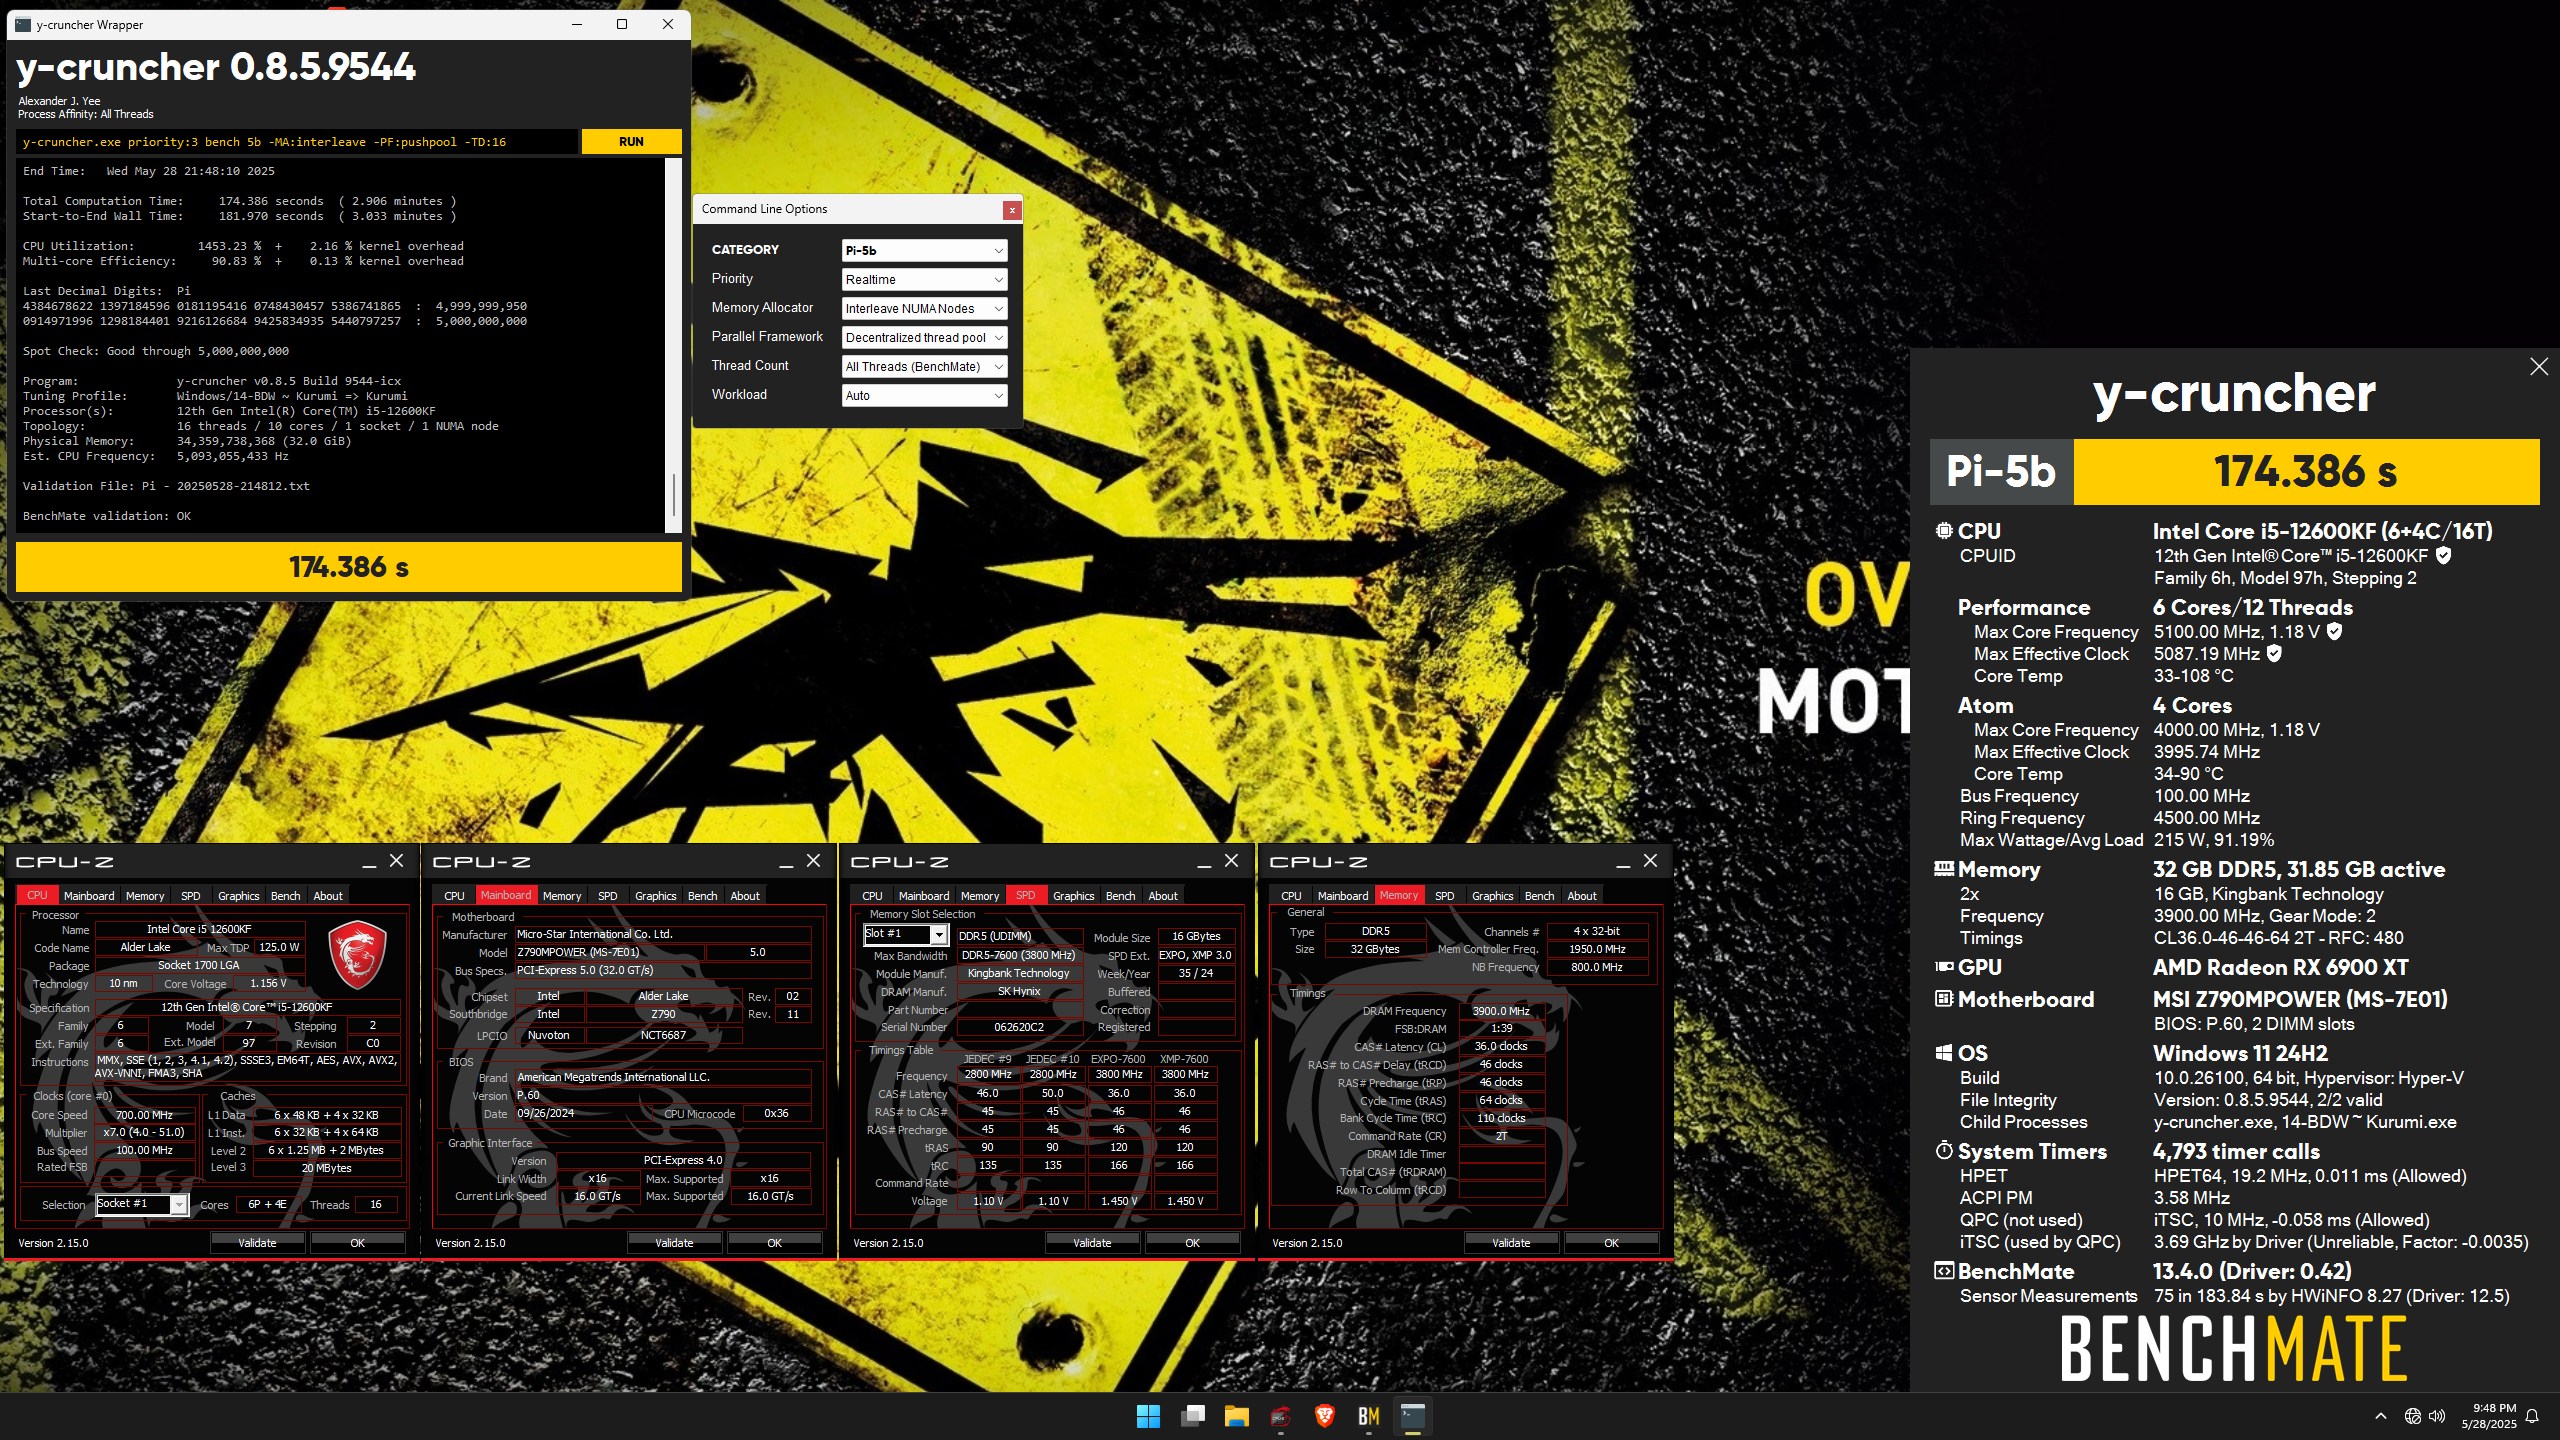Image resolution: width=2560 pixels, height=1440 pixels.
Task: Open the Thread Count dropdown
Action: 924,367
